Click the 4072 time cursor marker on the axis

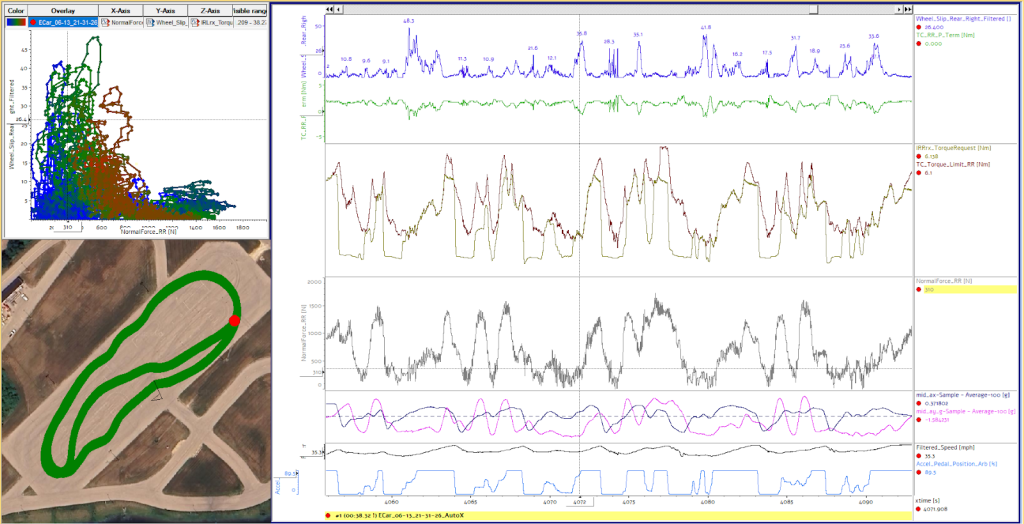(580, 503)
